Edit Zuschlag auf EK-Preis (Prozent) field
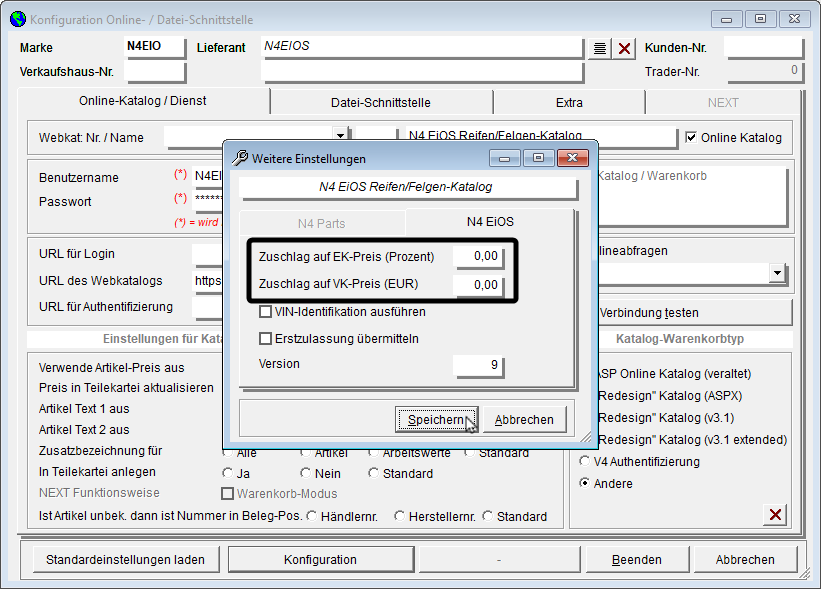 tap(479, 256)
